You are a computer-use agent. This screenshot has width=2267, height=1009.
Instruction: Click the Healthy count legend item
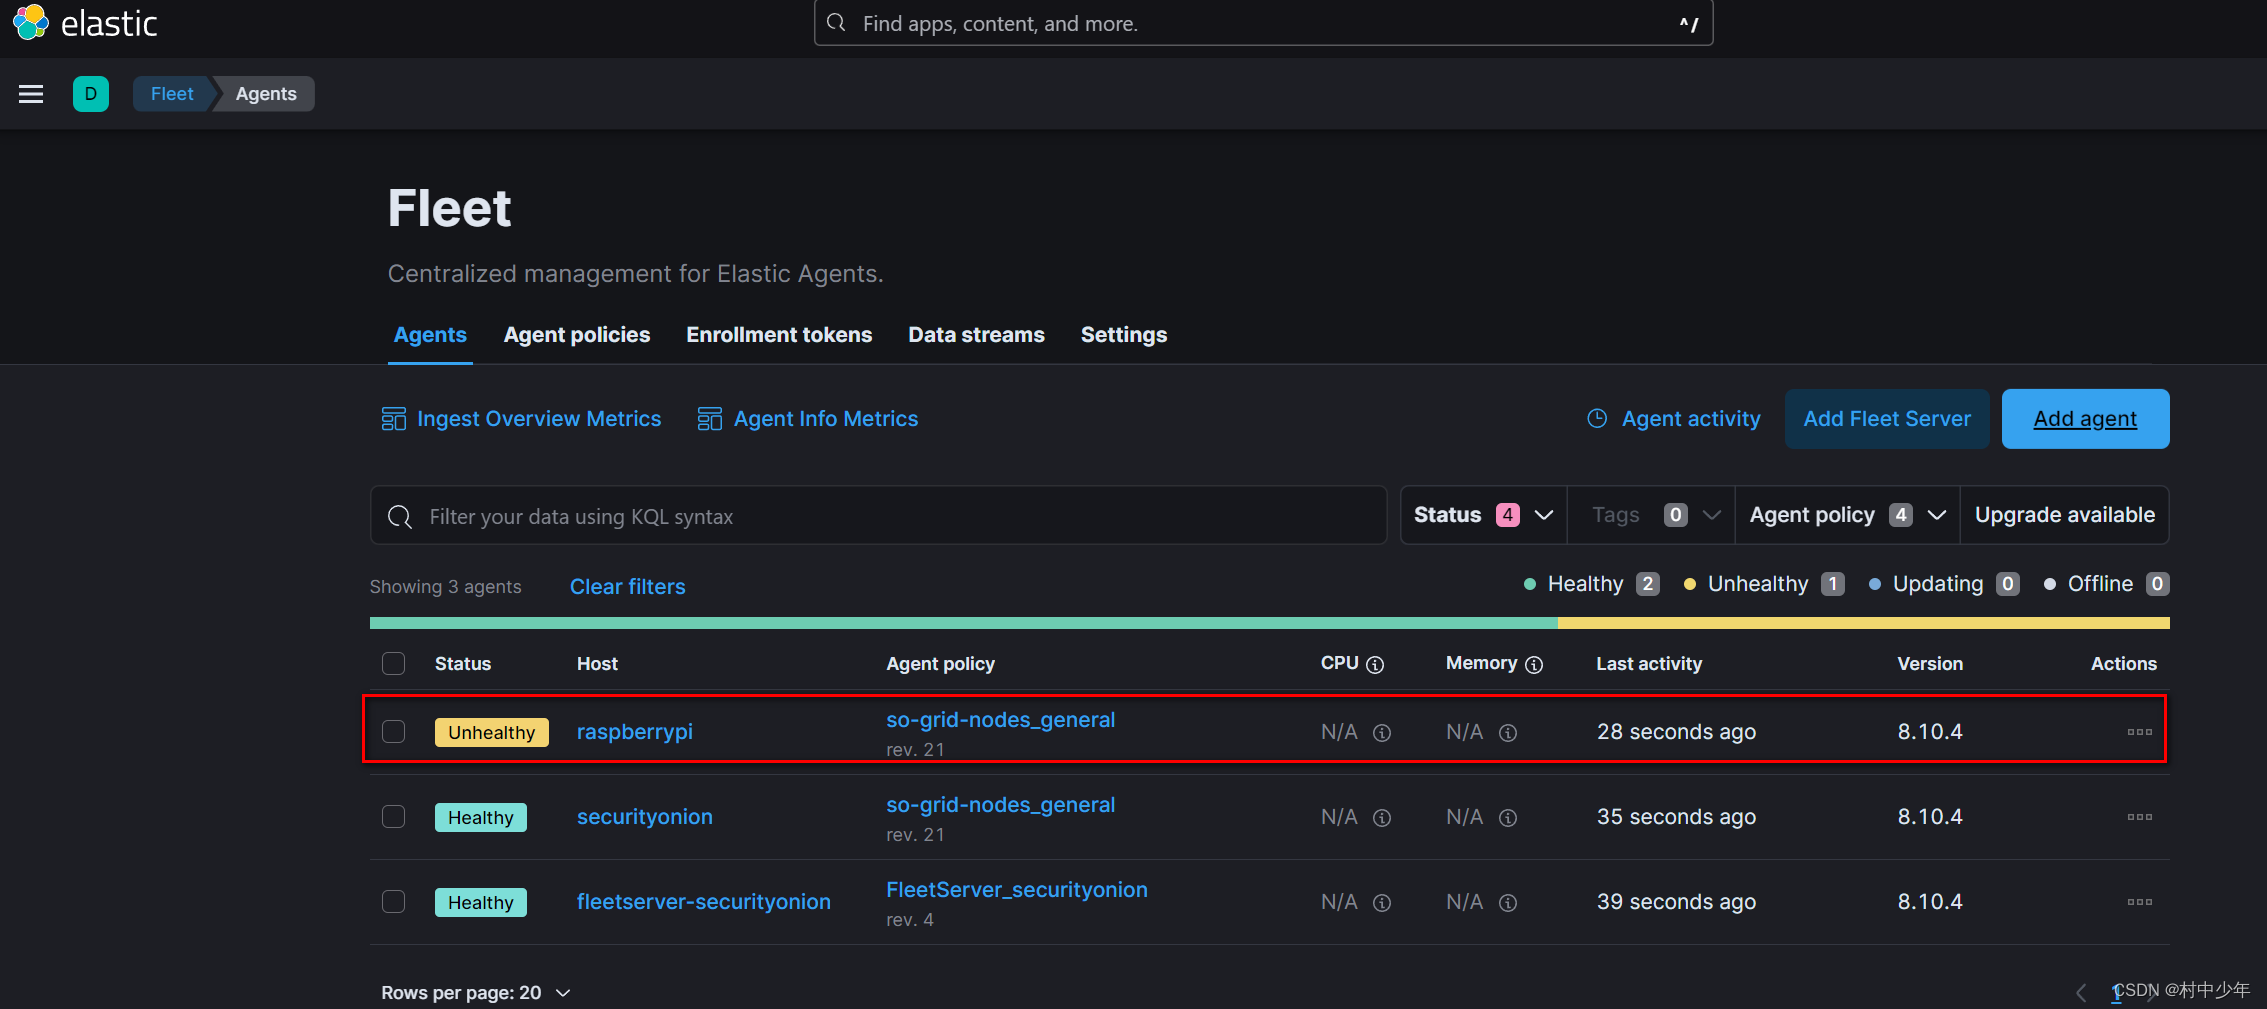1592,584
